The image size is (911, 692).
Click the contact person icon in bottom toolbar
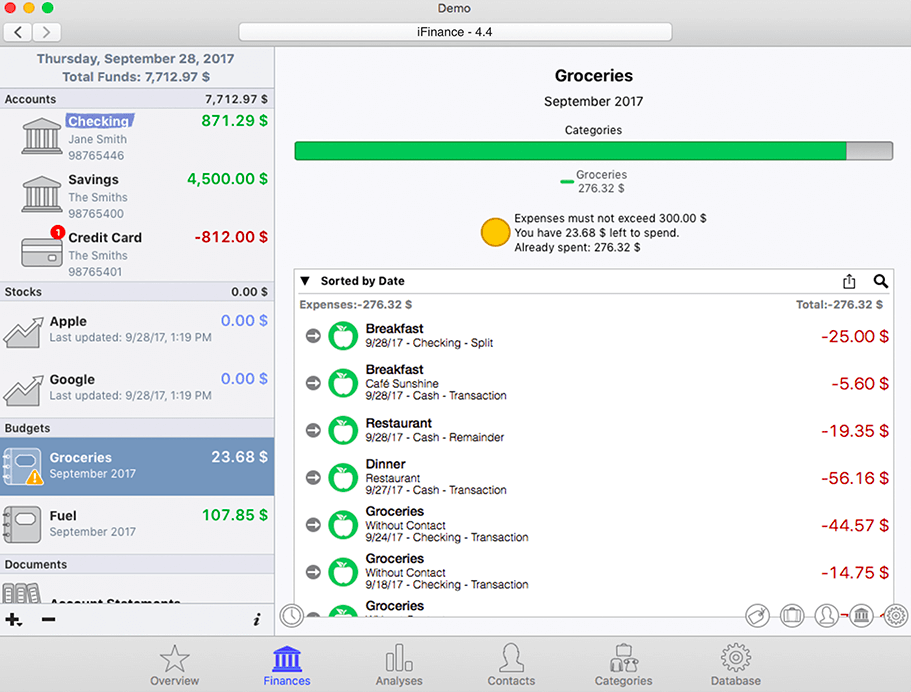point(826,615)
